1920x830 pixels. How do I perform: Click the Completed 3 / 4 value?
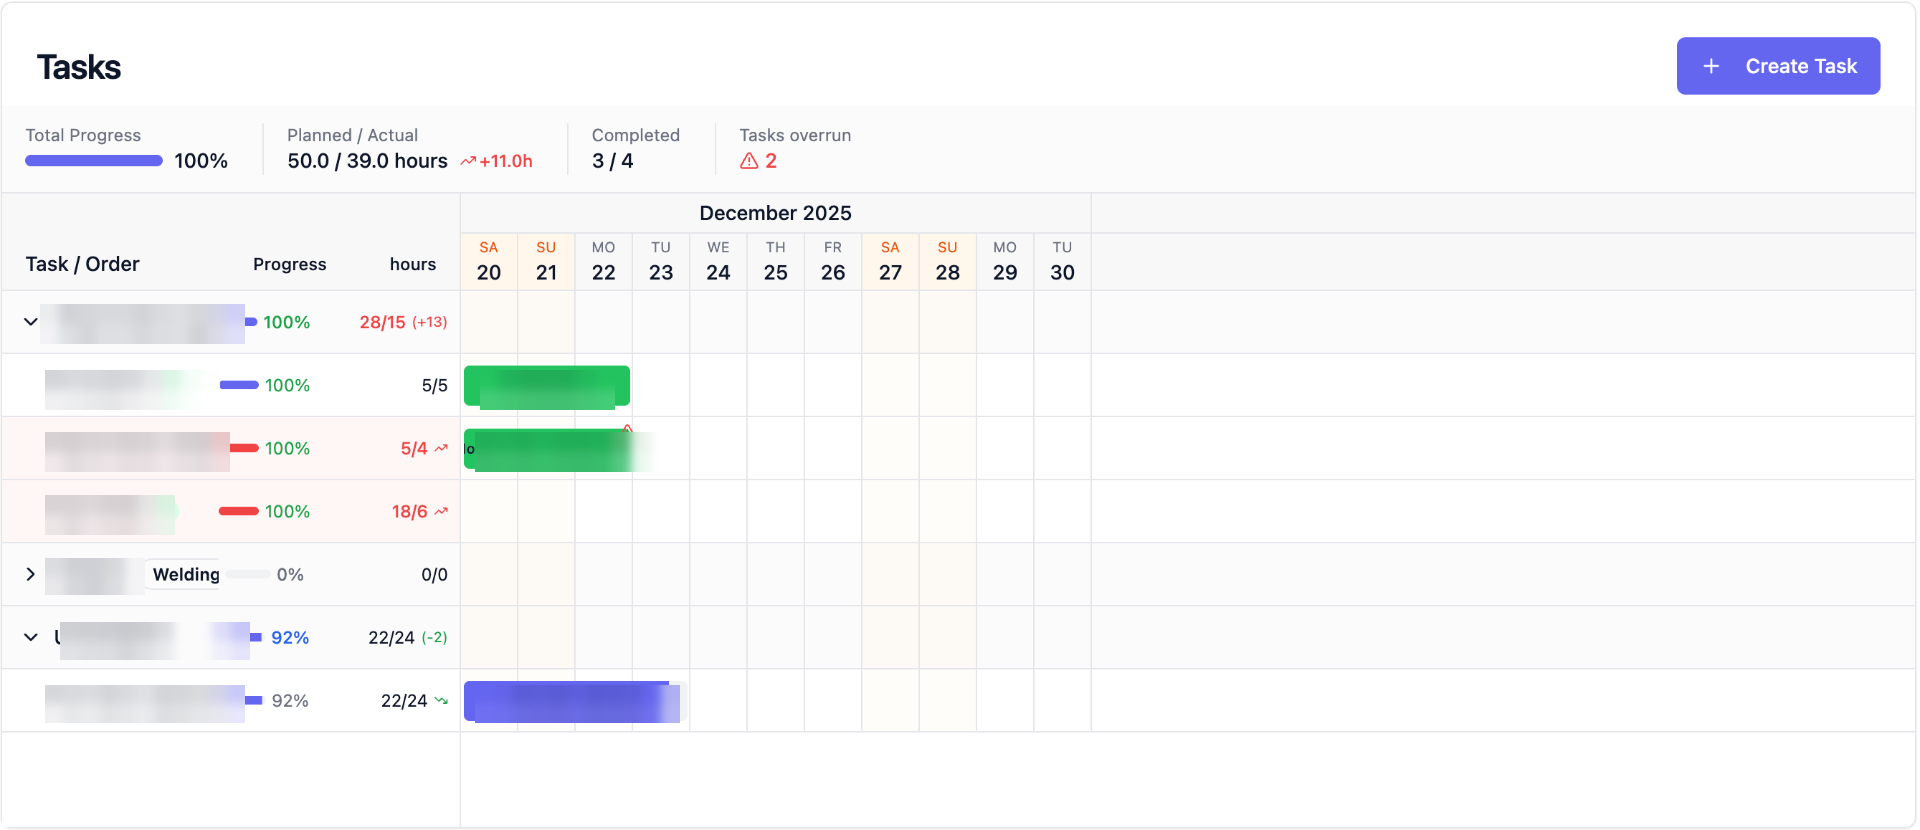[x=613, y=161]
